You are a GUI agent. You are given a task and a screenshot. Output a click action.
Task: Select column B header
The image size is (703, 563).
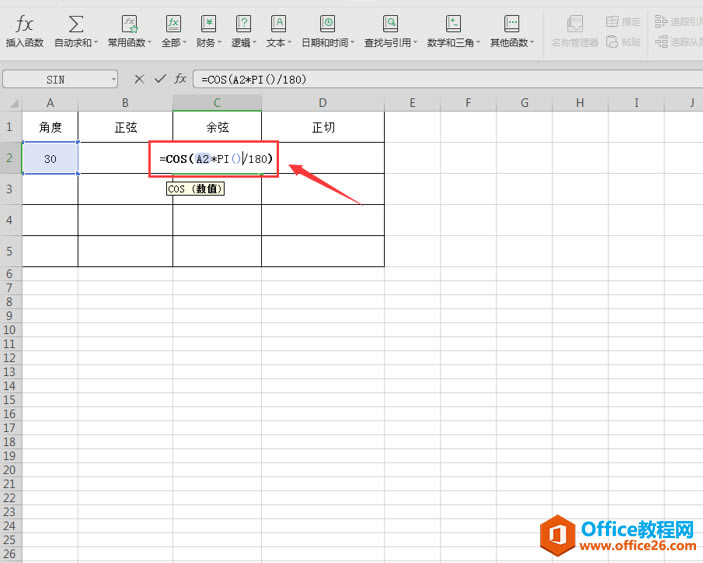tap(125, 103)
